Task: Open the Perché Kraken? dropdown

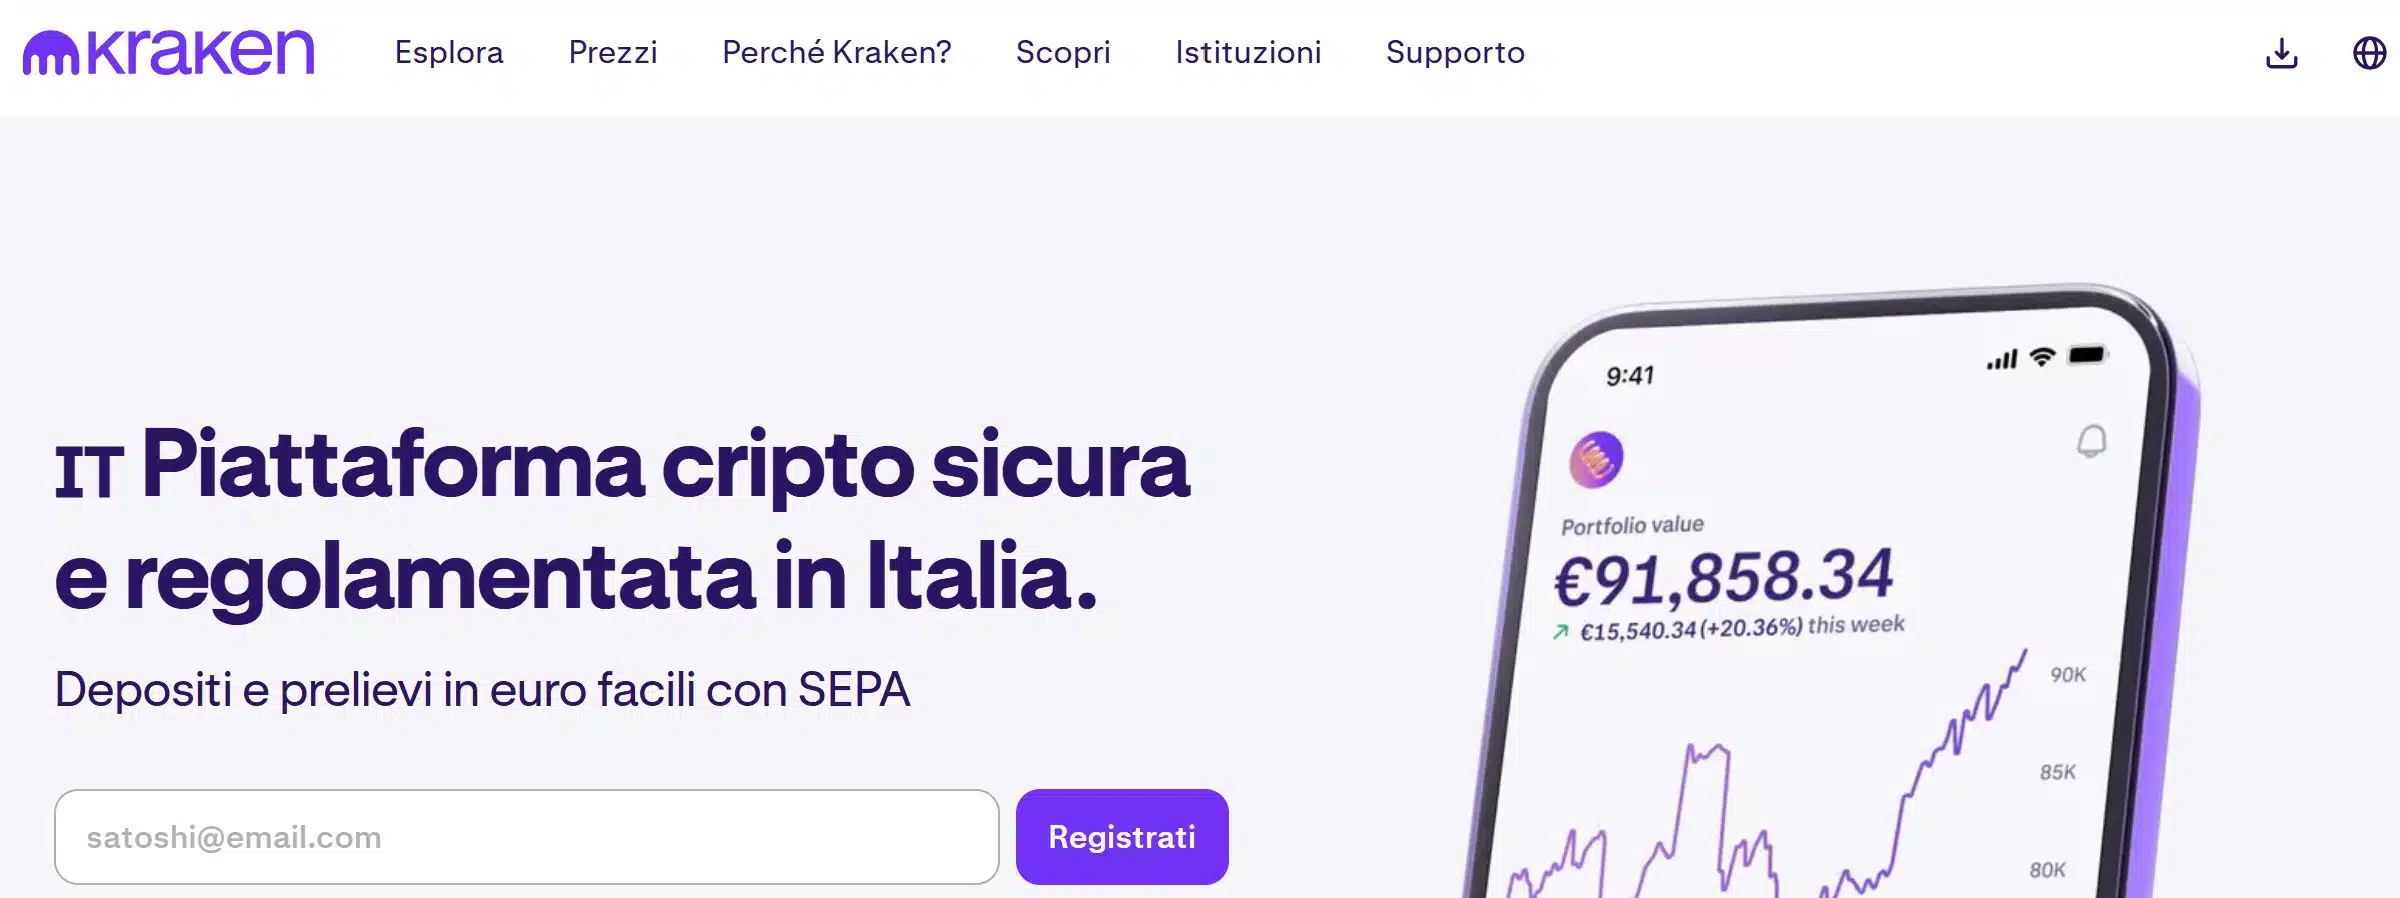Action: (836, 52)
